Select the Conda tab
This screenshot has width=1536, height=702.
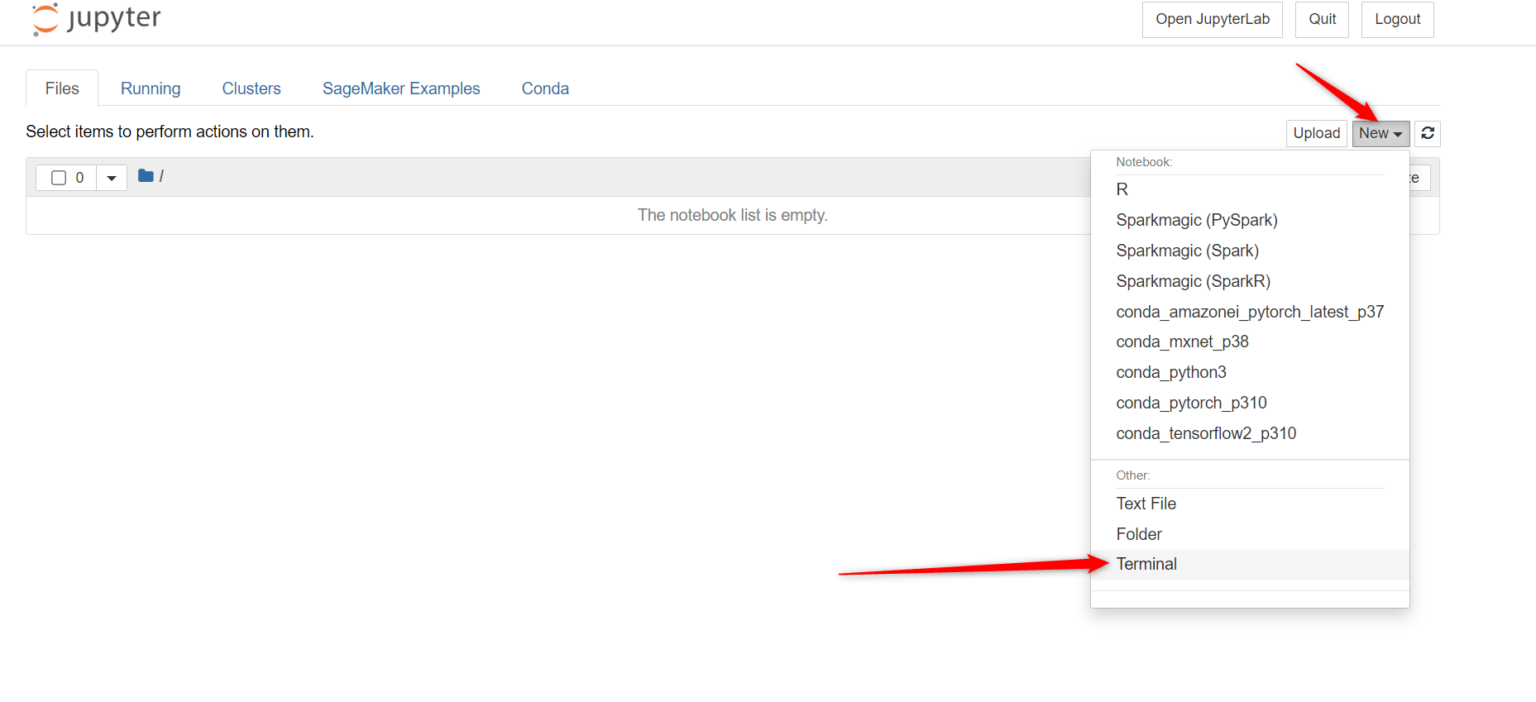(545, 88)
